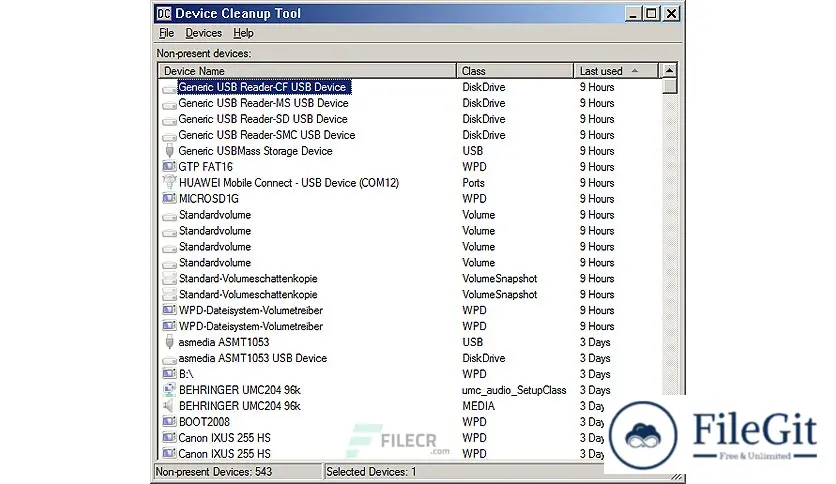Viewport: 836px width, 484px height.
Task: Sort by Device Name column header
Action: click(307, 71)
